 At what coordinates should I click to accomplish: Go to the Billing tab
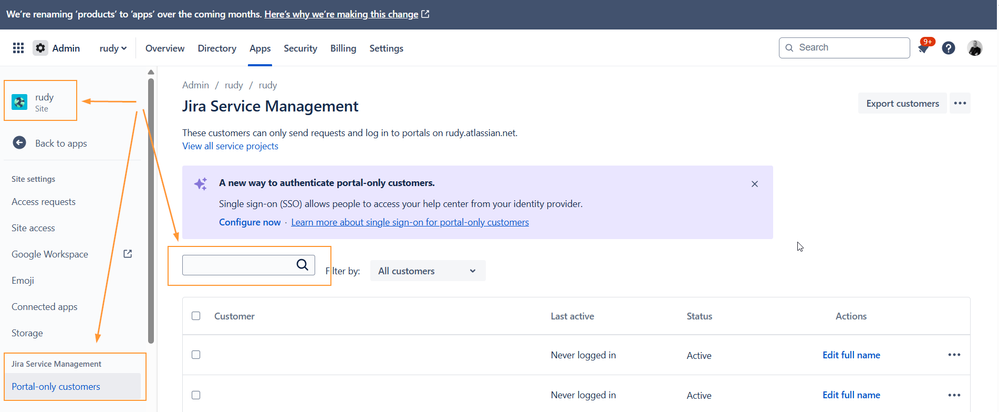coord(343,48)
